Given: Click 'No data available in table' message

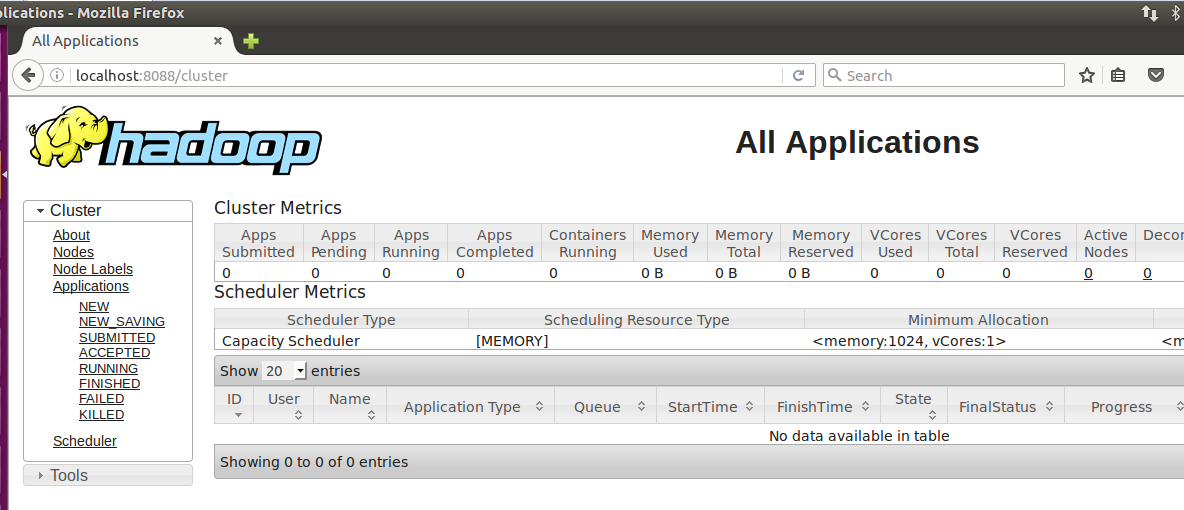Looking at the screenshot, I should click(x=859, y=436).
